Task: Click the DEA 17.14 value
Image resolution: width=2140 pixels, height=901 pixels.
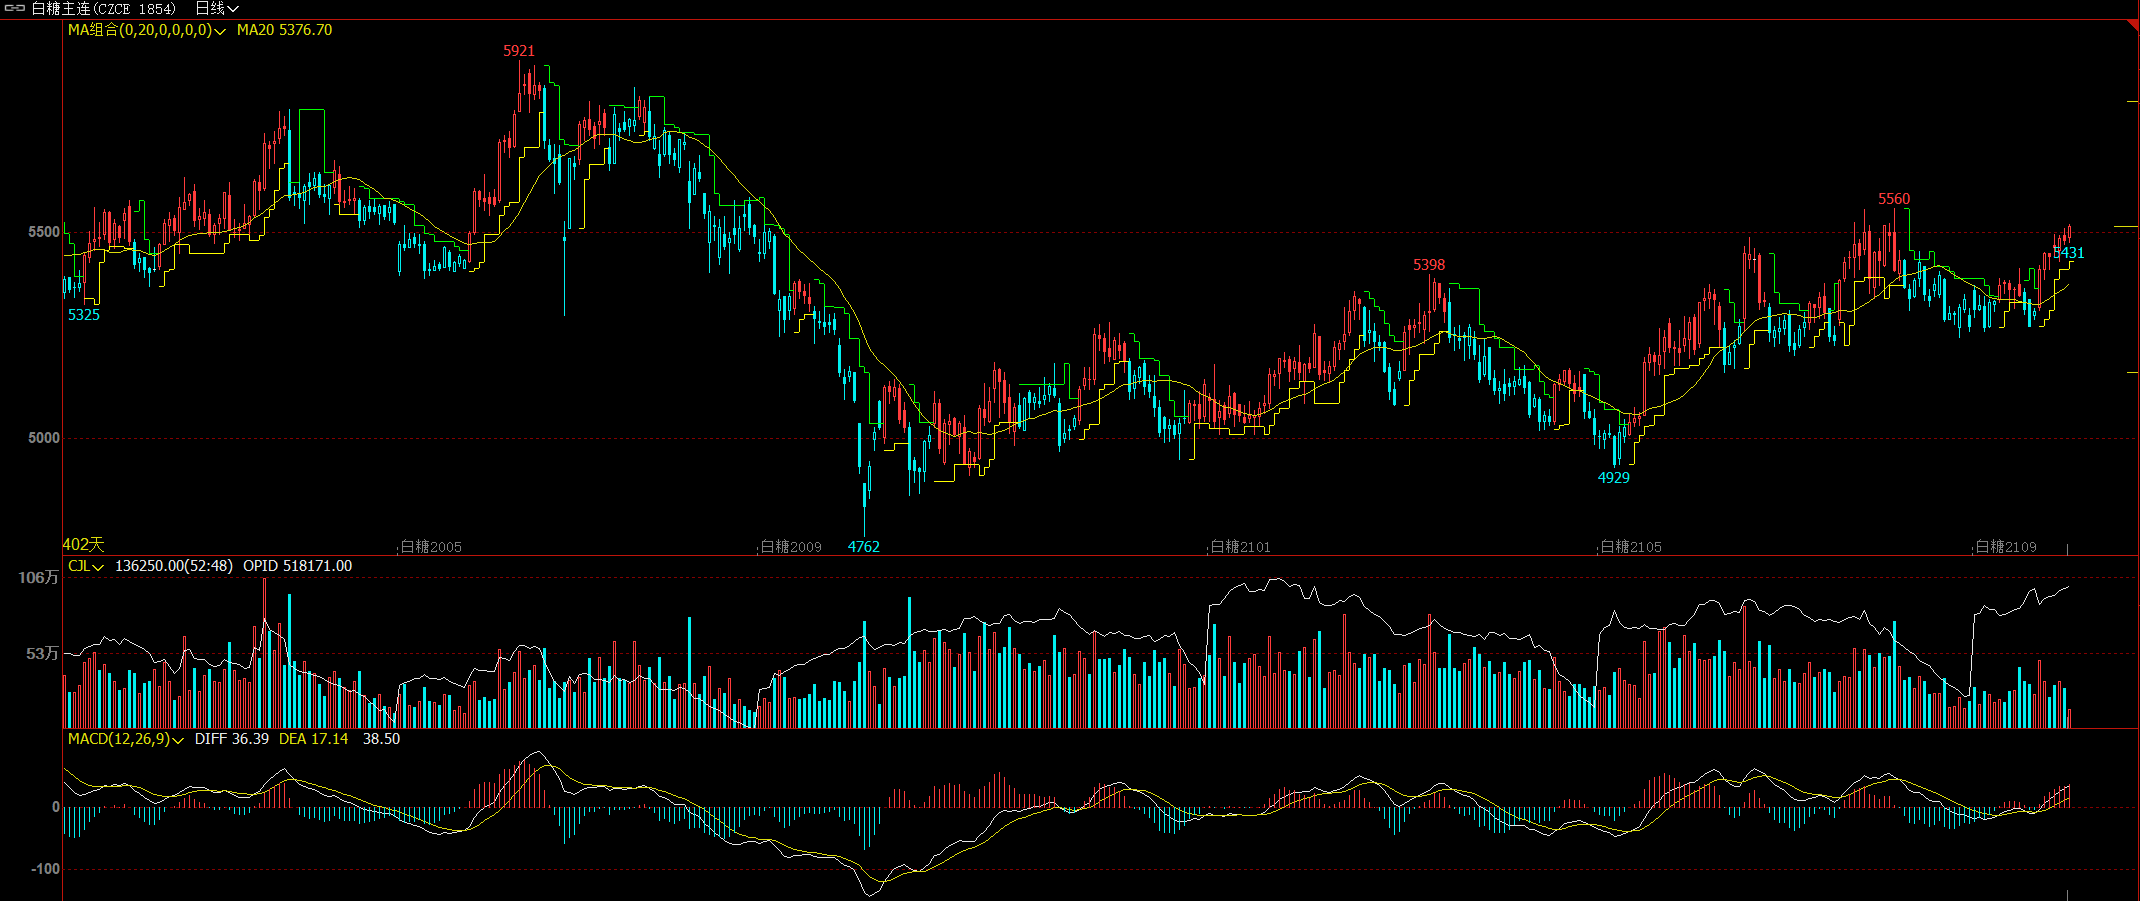Action: coord(314,739)
